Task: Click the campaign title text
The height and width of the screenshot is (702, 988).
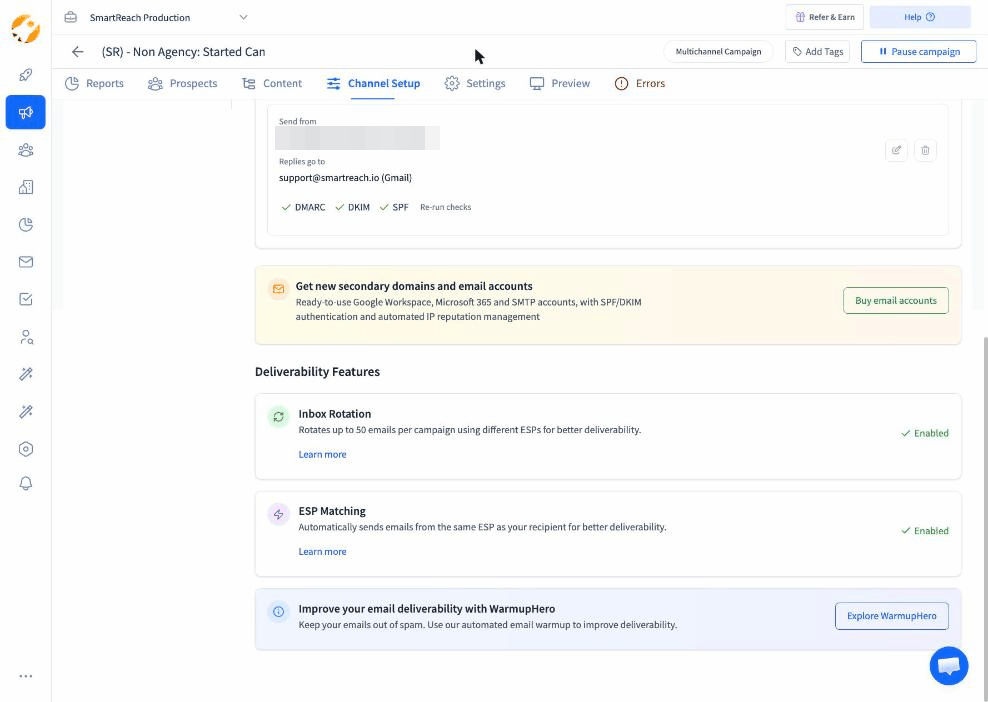Action: point(183,52)
